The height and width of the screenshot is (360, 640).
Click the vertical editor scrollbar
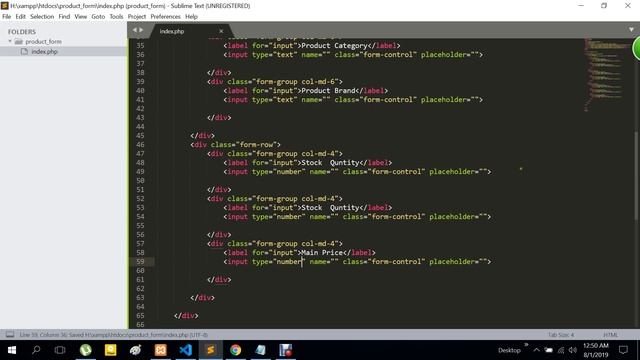(x=636, y=176)
